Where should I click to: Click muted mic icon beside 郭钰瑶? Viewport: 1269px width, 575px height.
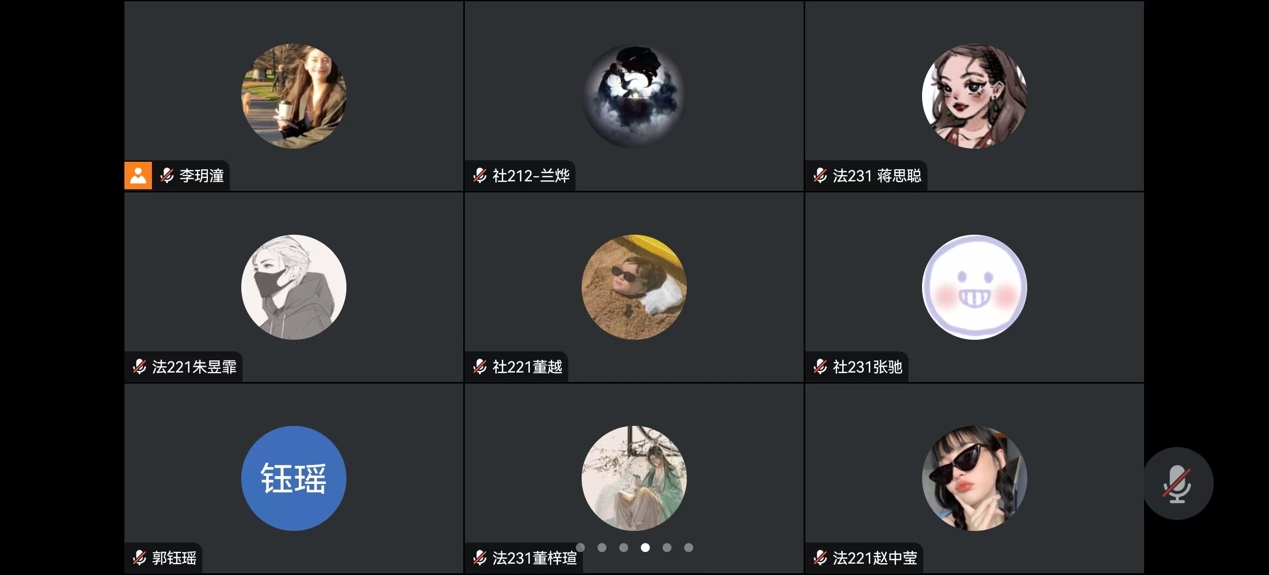(x=139, y=558)
